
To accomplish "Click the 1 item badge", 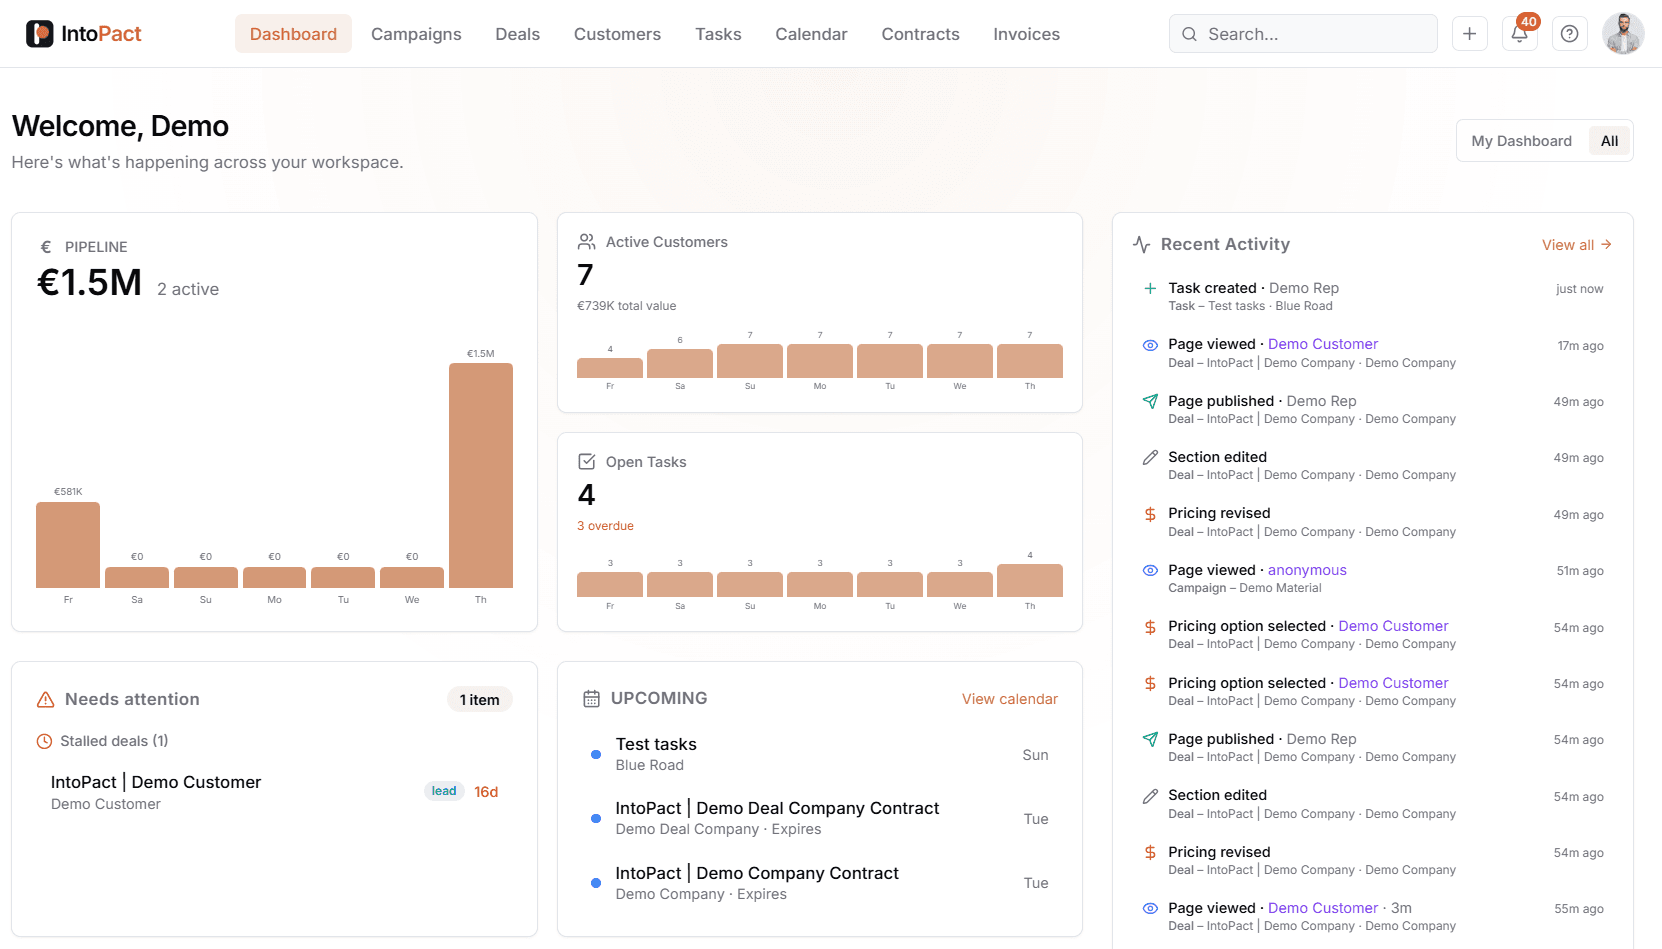I will pyautogui.click(x=479, y=700).
